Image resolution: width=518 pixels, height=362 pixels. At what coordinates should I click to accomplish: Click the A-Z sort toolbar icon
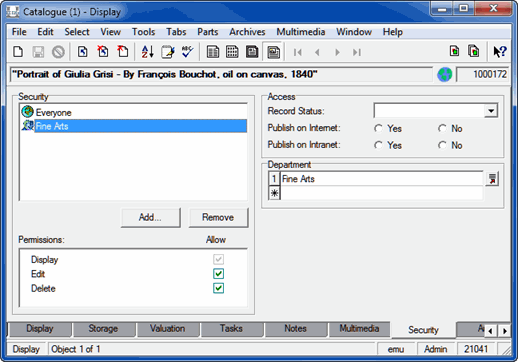click(147, 52)
